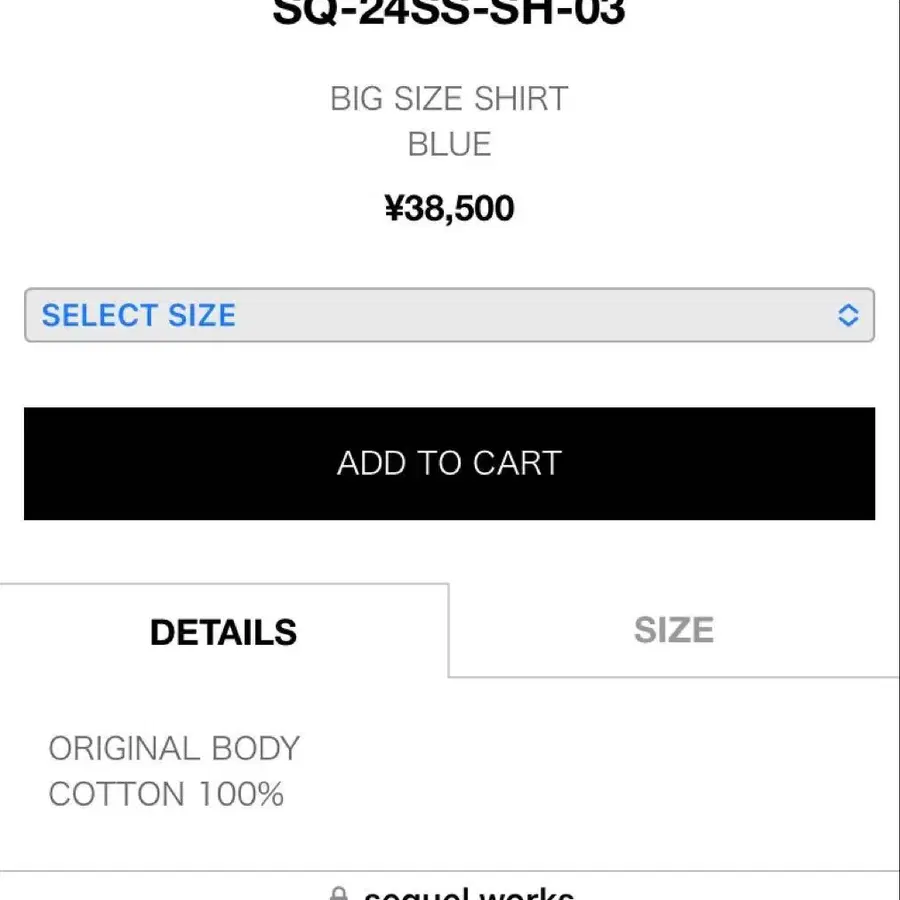The width and height of the screenshot is (900, 900).
Task: Click the BIG SIZE SHIRT product name
Action: 449,98
